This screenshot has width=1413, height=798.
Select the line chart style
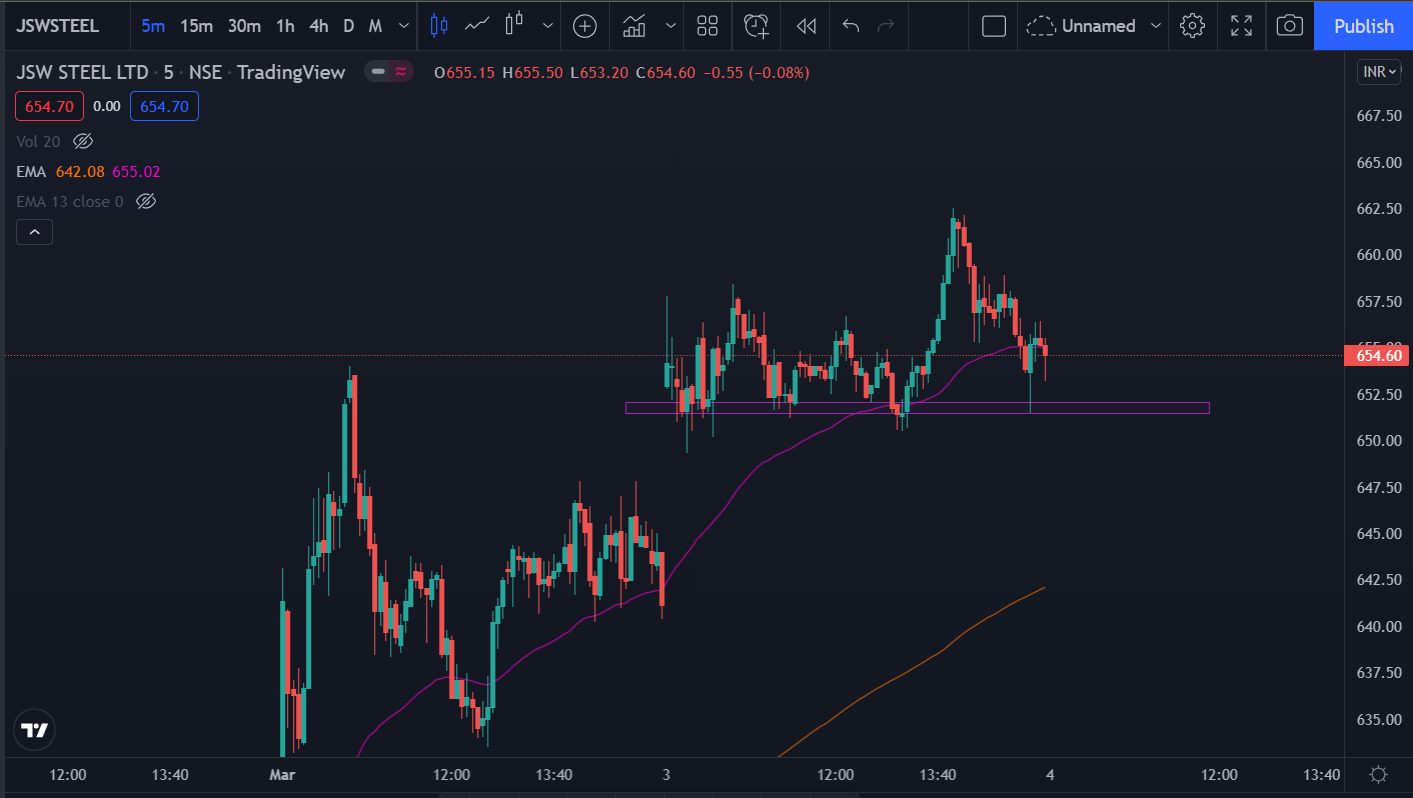[477, 26]
